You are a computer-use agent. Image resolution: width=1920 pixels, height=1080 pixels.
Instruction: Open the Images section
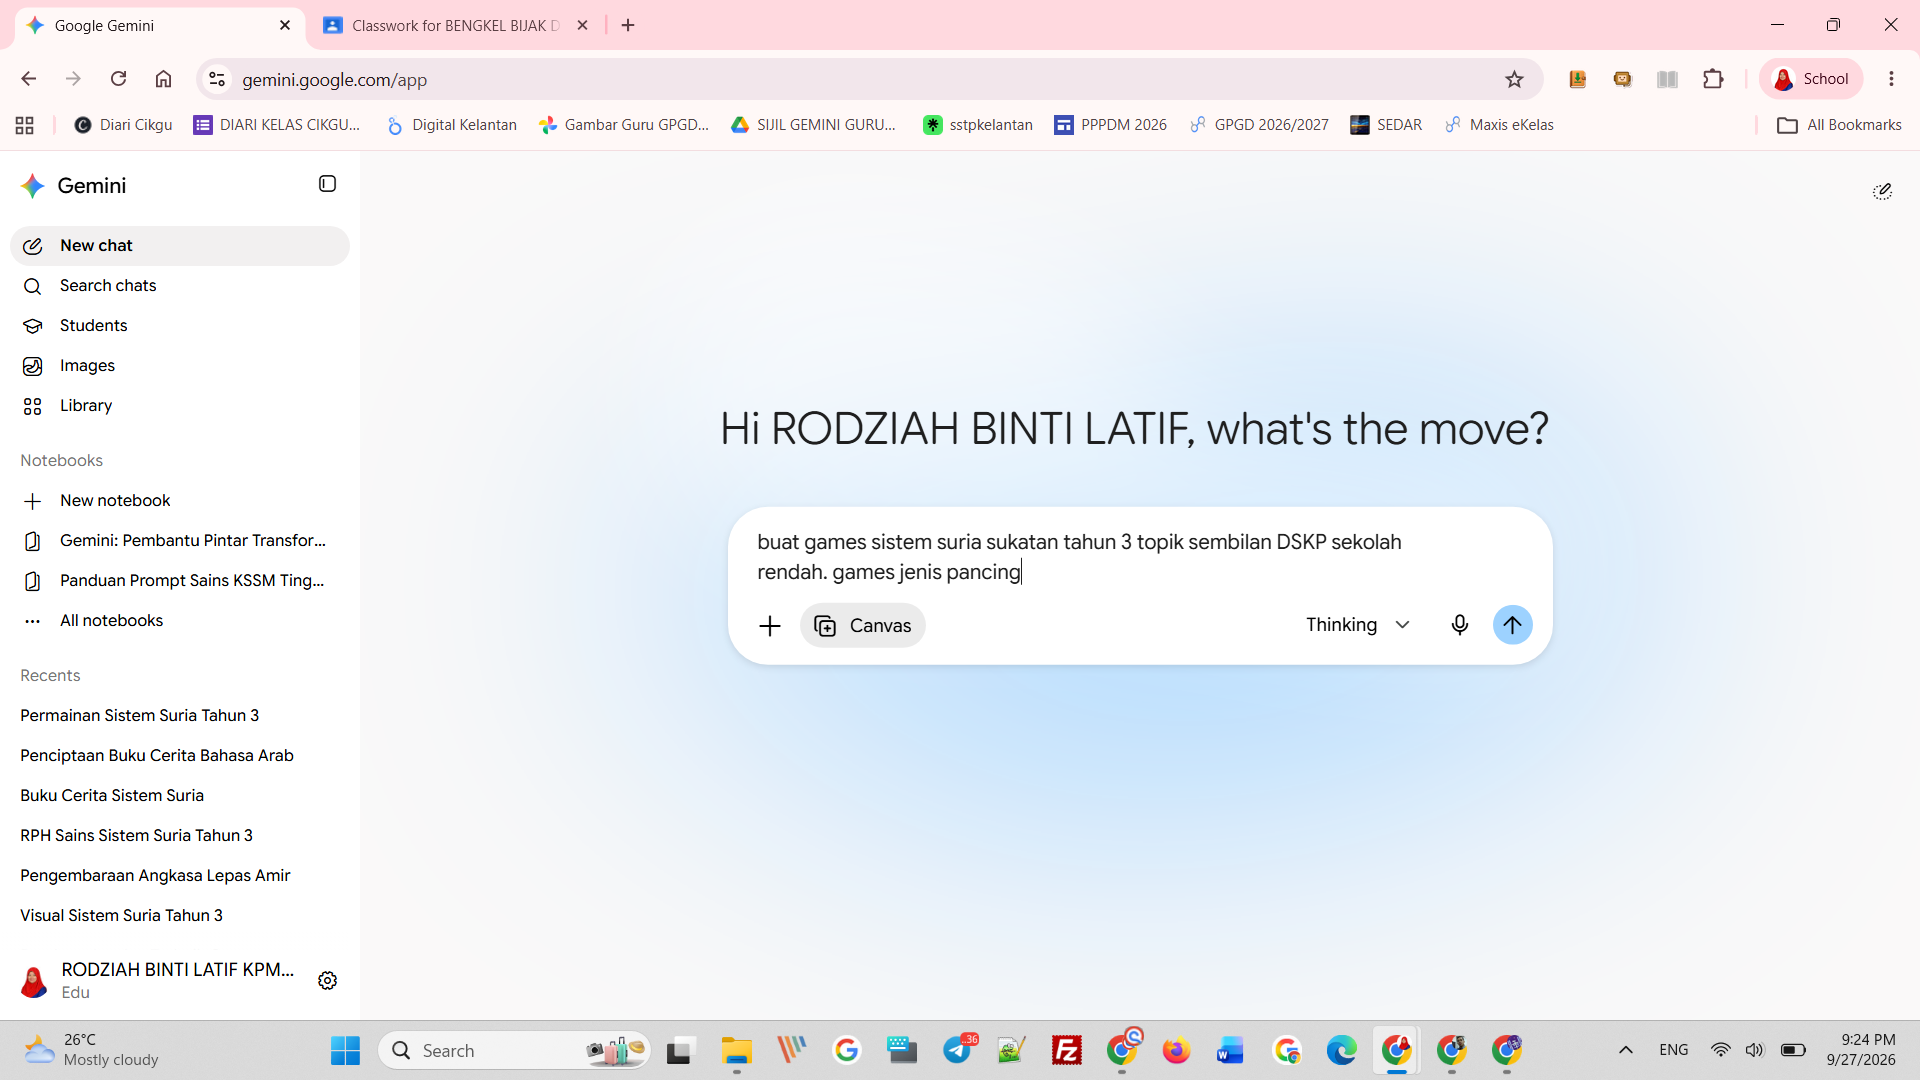(180, 366)
